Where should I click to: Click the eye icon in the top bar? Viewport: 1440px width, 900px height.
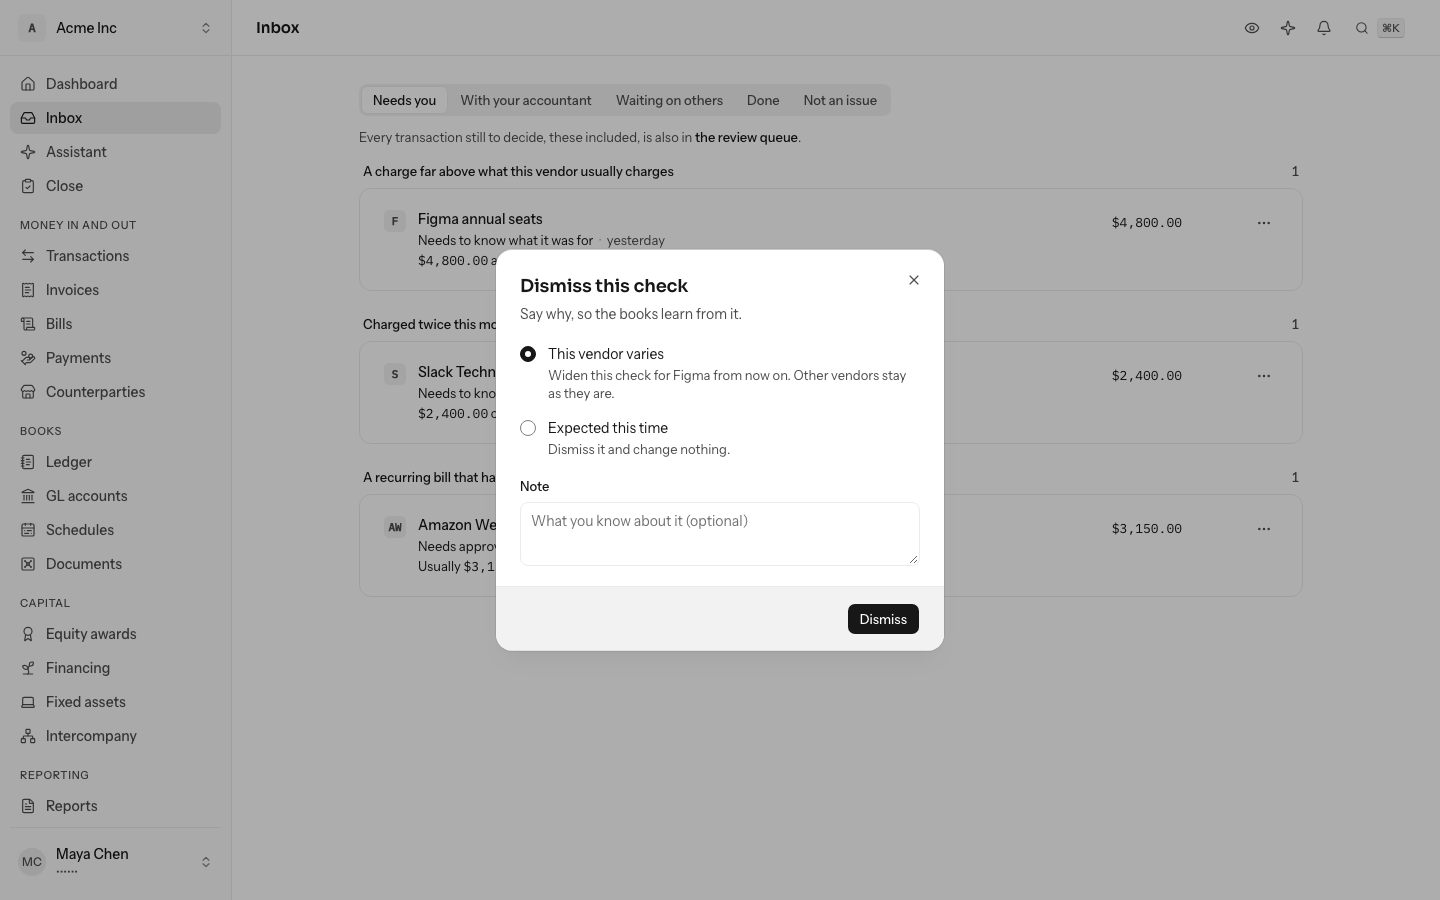(x=1252, y=28)
